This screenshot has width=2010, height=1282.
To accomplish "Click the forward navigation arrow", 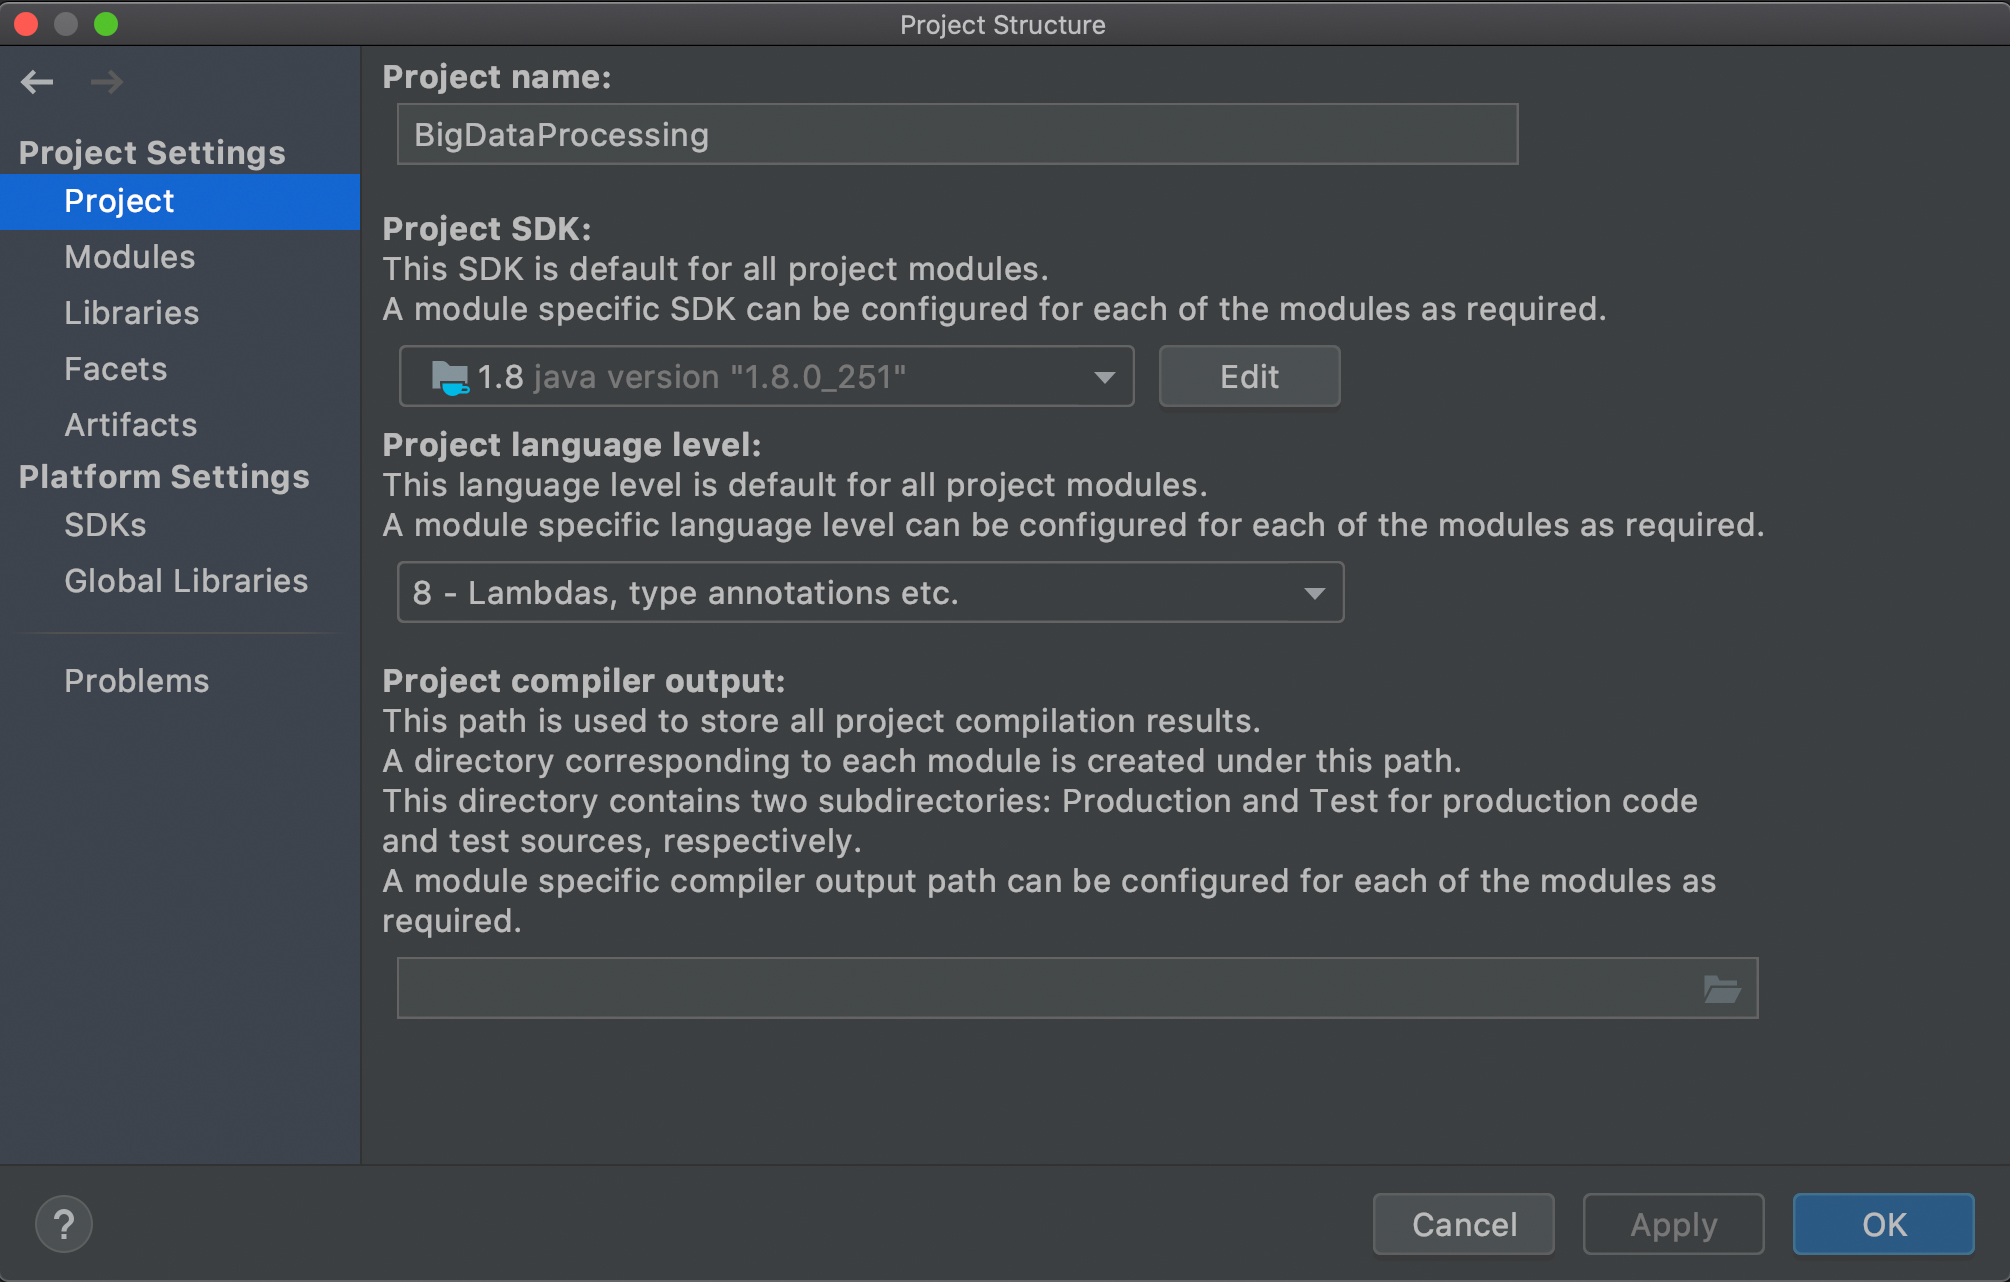I will (107, 82).
